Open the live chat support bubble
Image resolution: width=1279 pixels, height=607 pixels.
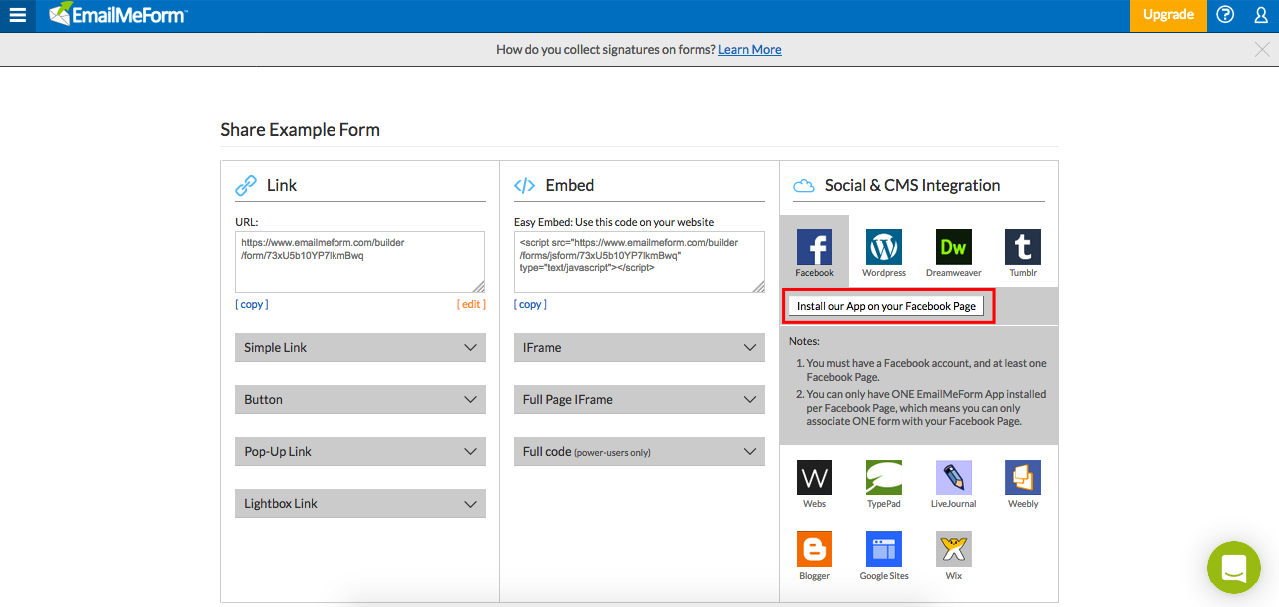click(1234, 567)
